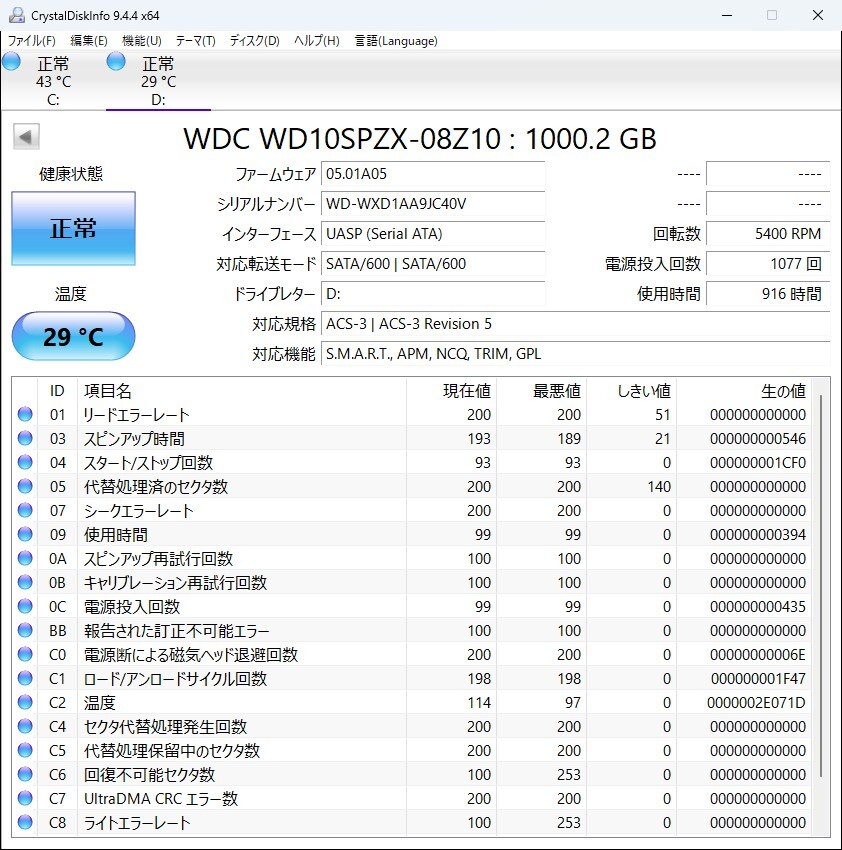This screenshot has width=842, height=850.
Task: Click status orb for 09 使用時間
Action: point(25,534)
